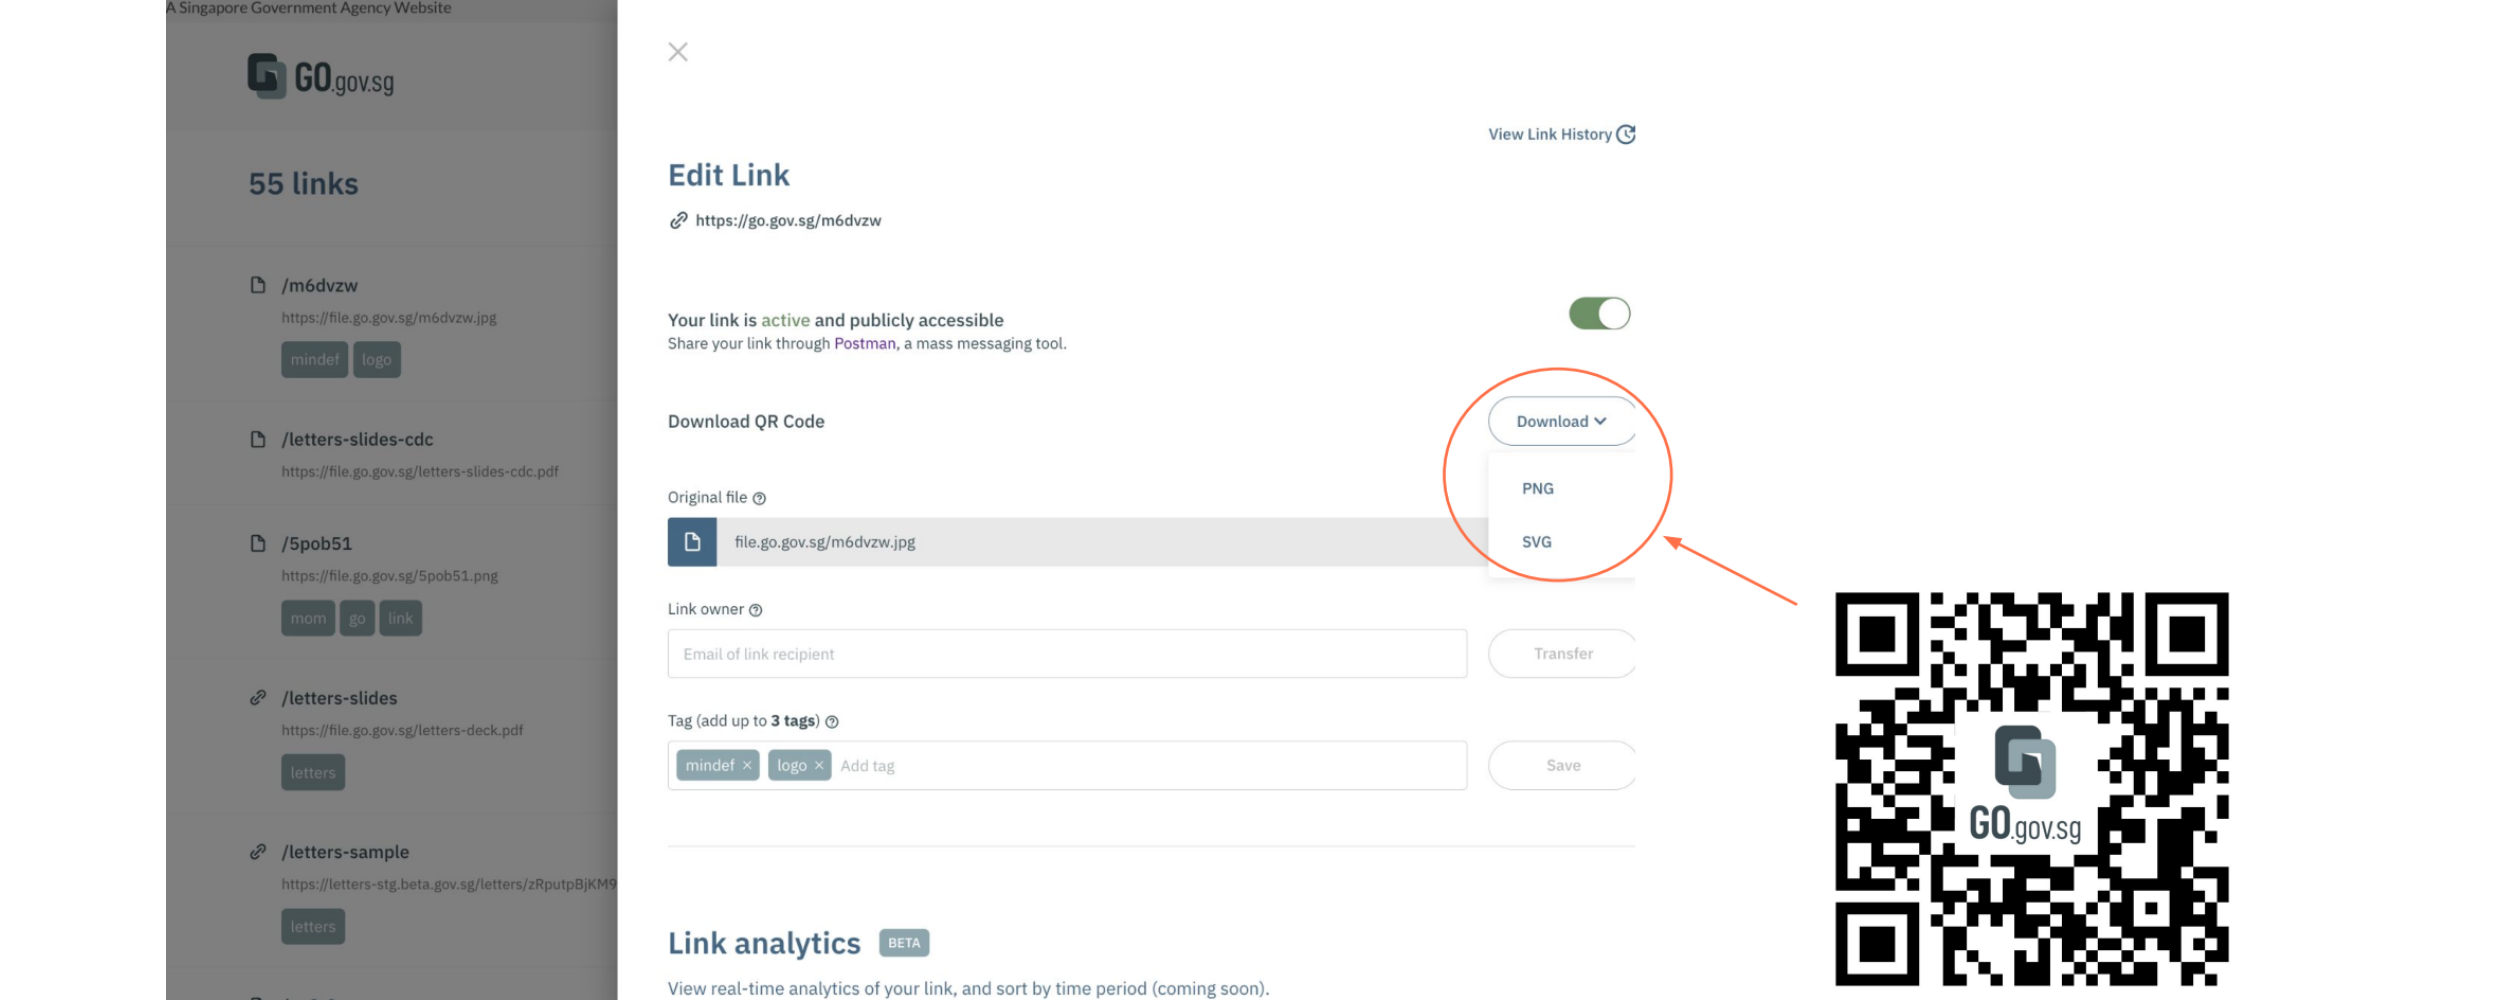The width and height of the screenshot is (2500, 1000).
Task: Click the QR code image
Action: coord(2031,789)
